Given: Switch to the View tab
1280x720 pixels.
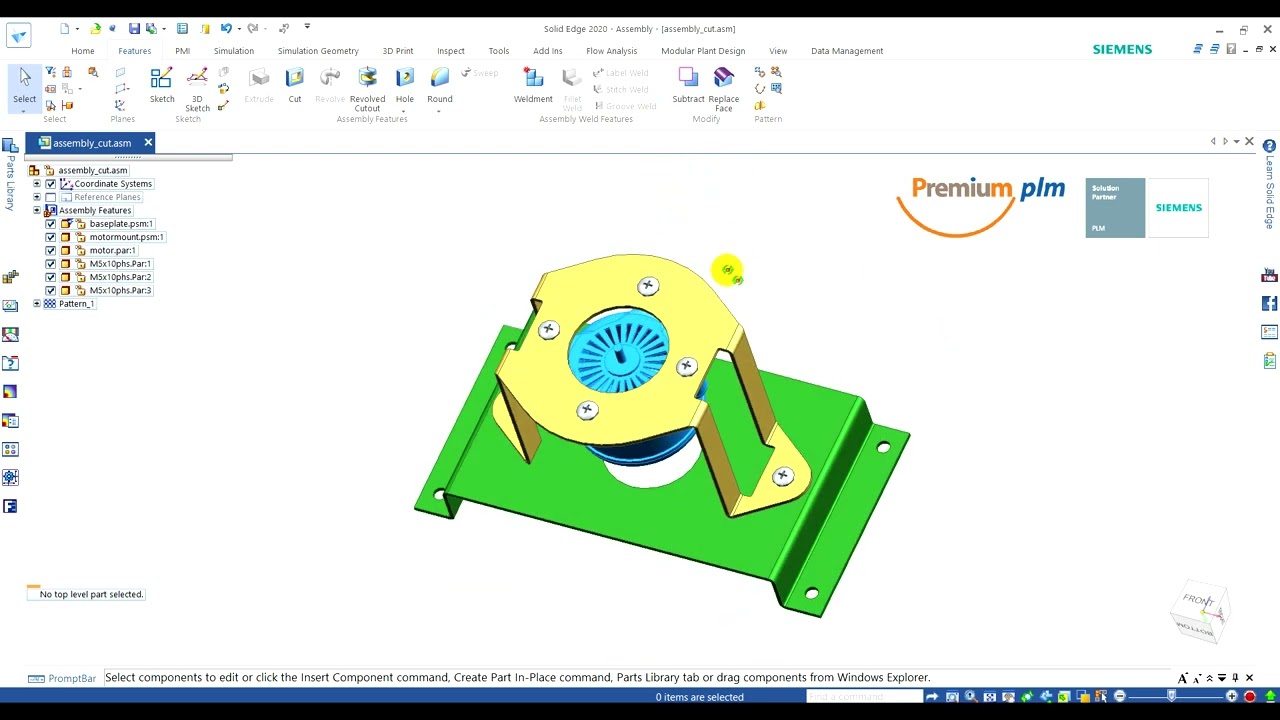Looking at the screenshot, I should point(778,51).
